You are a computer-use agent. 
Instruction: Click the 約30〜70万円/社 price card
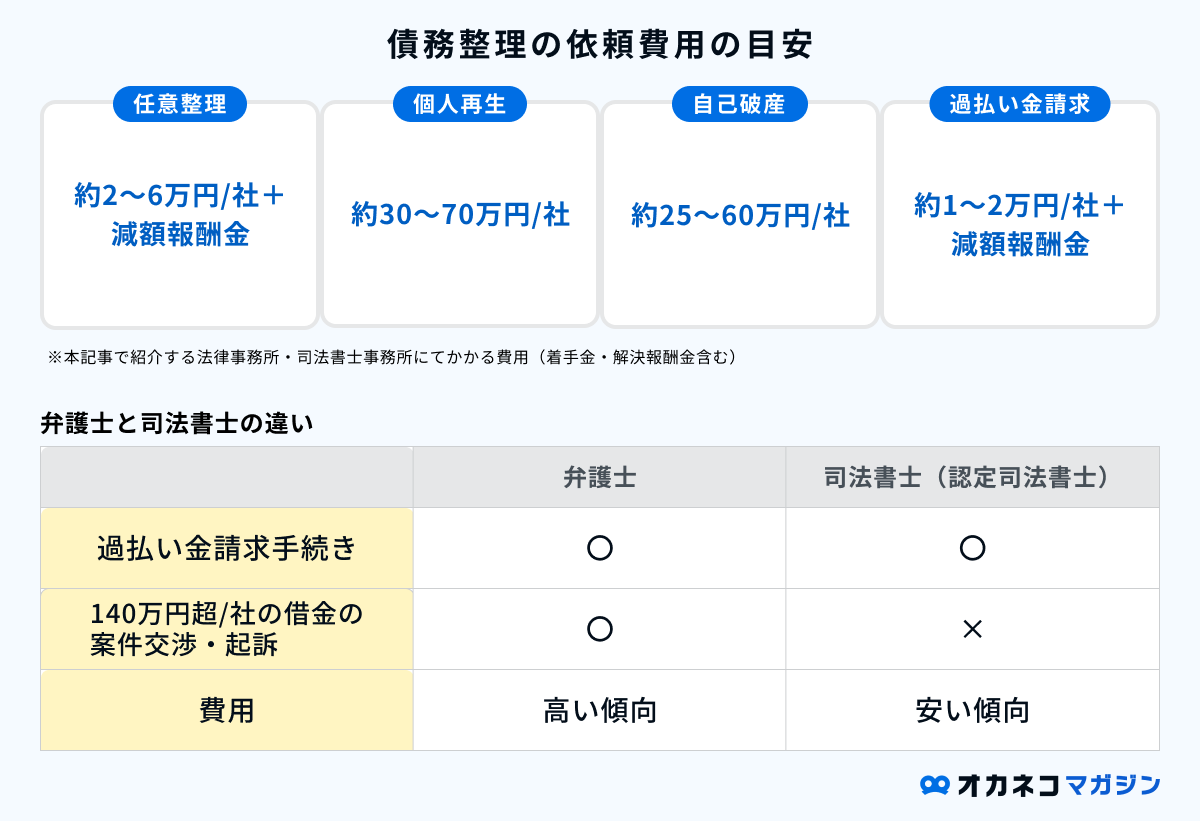point(460,214)
